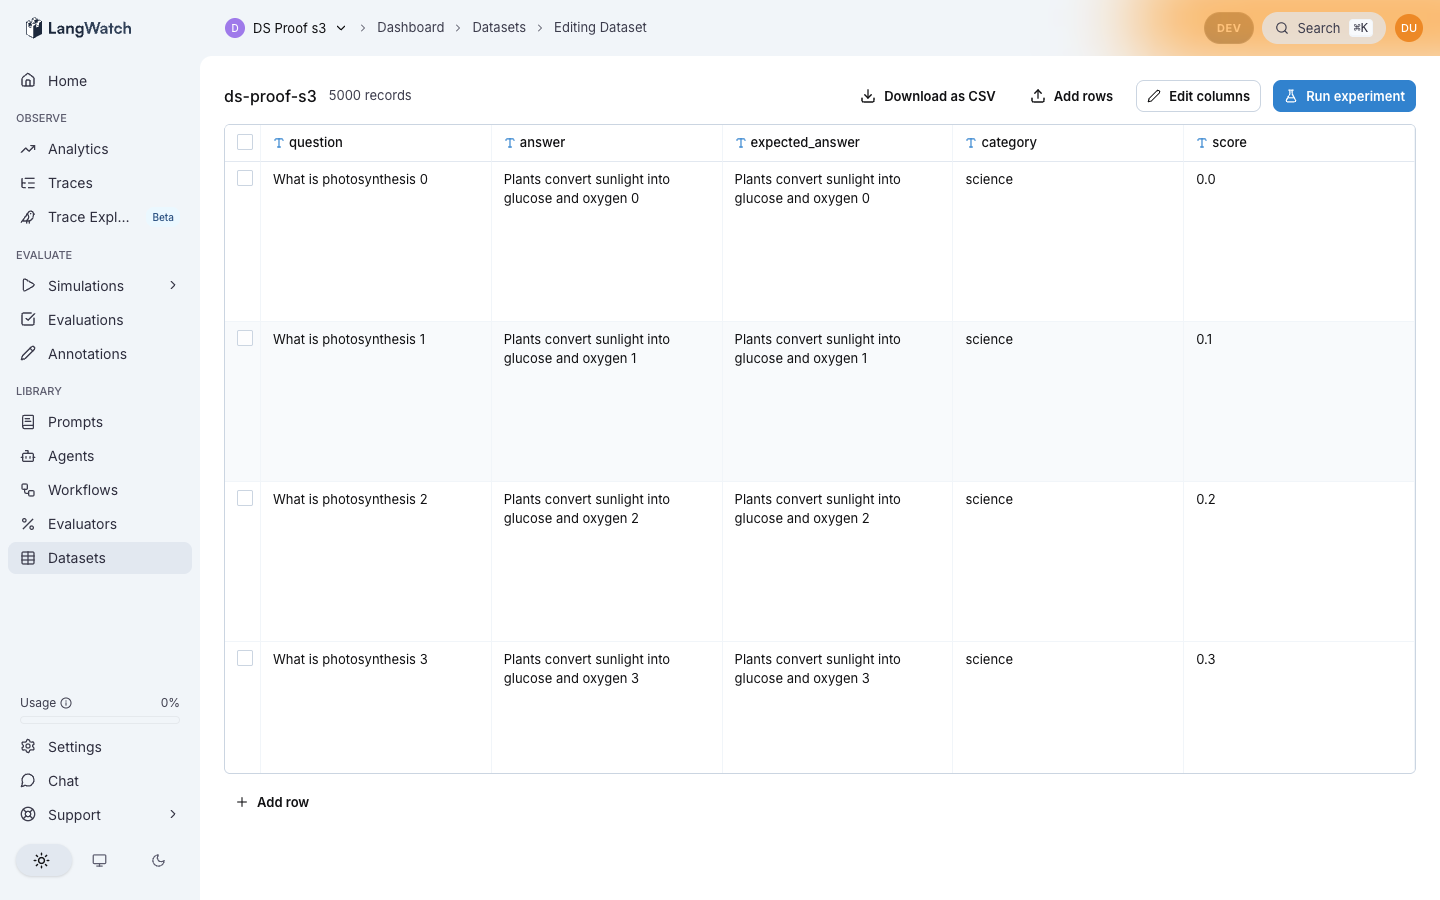
Task: Click the Edit columns button
Action: 1198,96
